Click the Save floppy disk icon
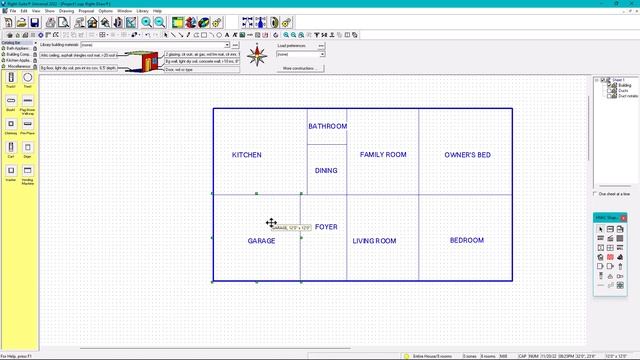Viewport: 640px width, 360px height. (x=35, y=22)
